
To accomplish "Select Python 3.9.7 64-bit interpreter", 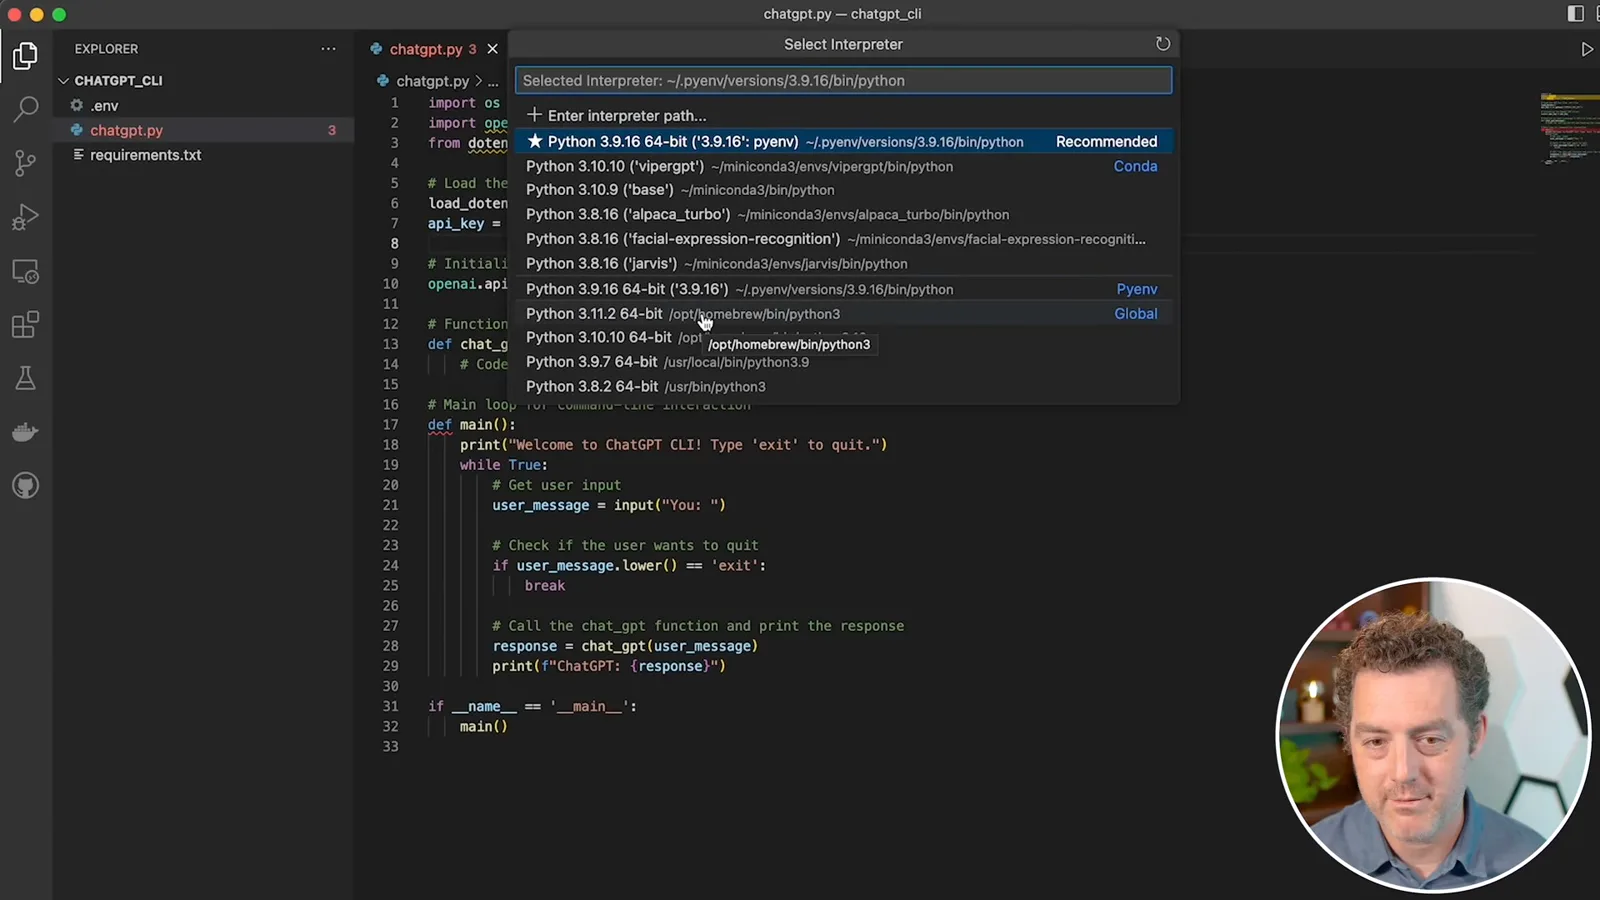I will coord(843,362).
